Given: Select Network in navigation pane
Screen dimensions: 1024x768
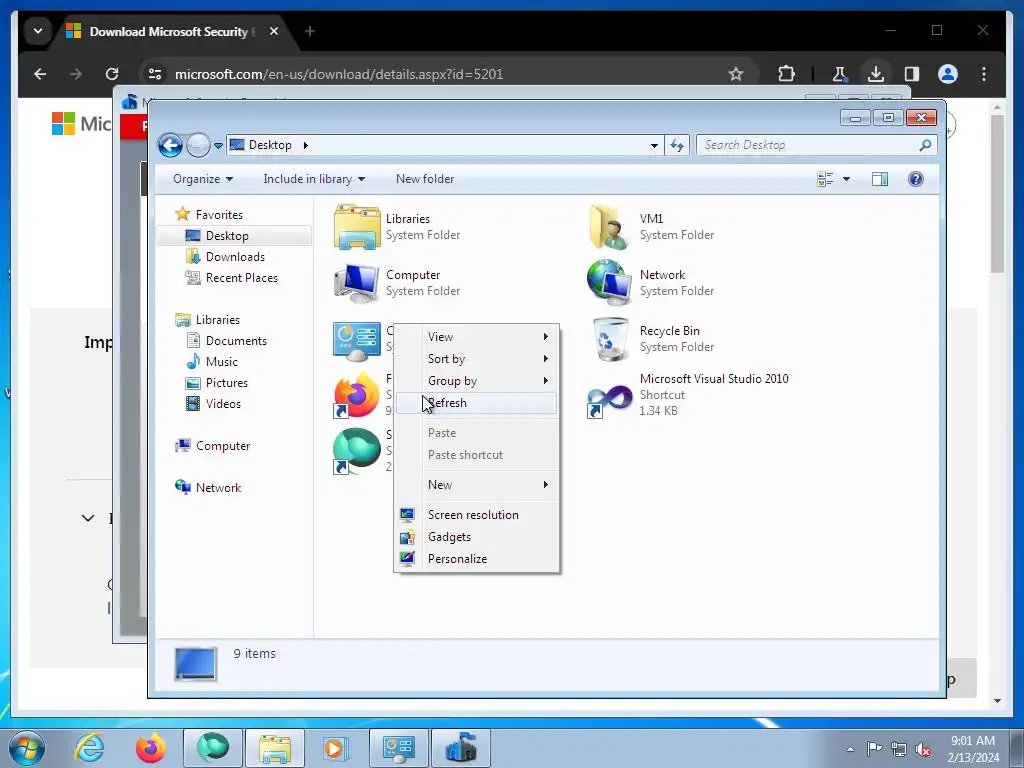Looking at the screenshot, I should (x=208, y=487).
